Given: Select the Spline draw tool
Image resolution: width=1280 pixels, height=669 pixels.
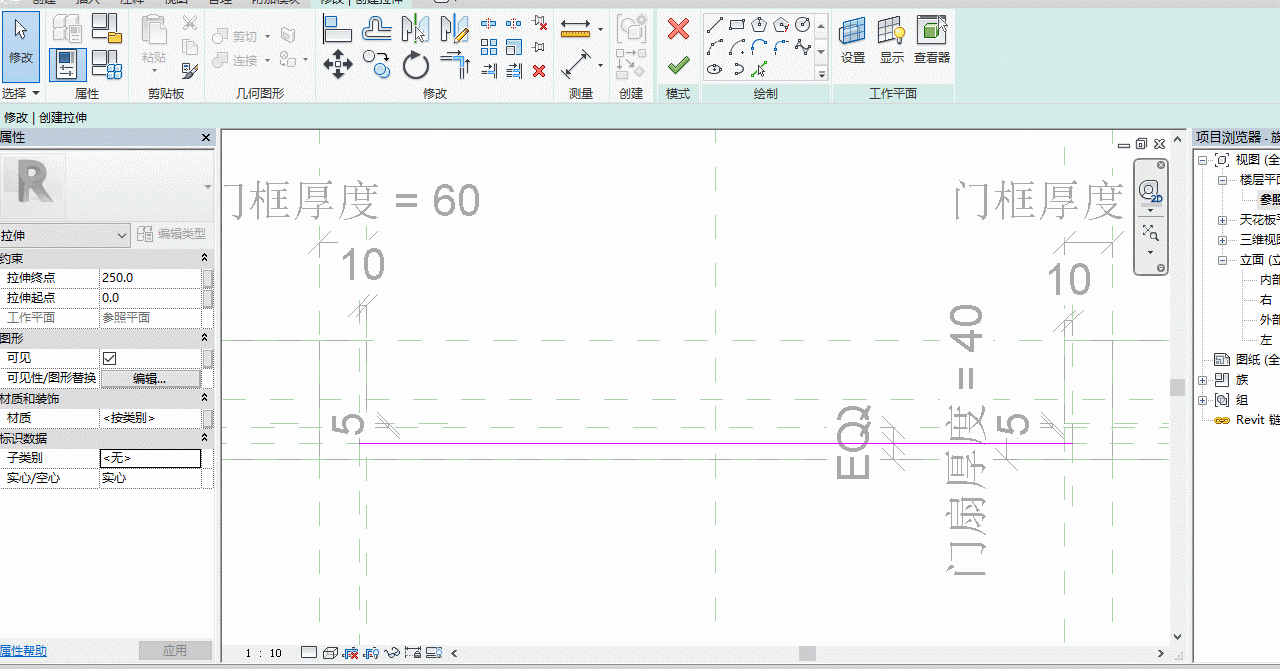Looking at the screenshot, I should [x=803, y=47].
